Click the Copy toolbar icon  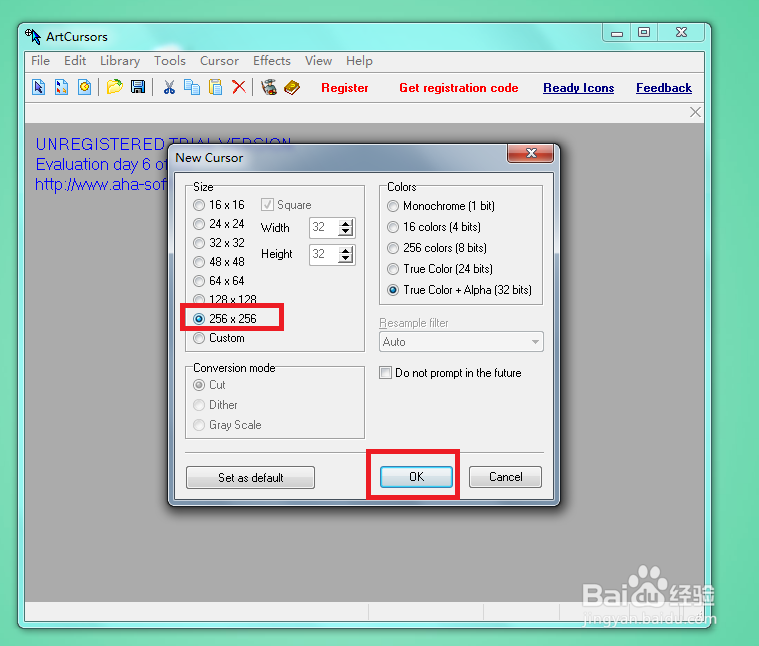click(192, 87)
